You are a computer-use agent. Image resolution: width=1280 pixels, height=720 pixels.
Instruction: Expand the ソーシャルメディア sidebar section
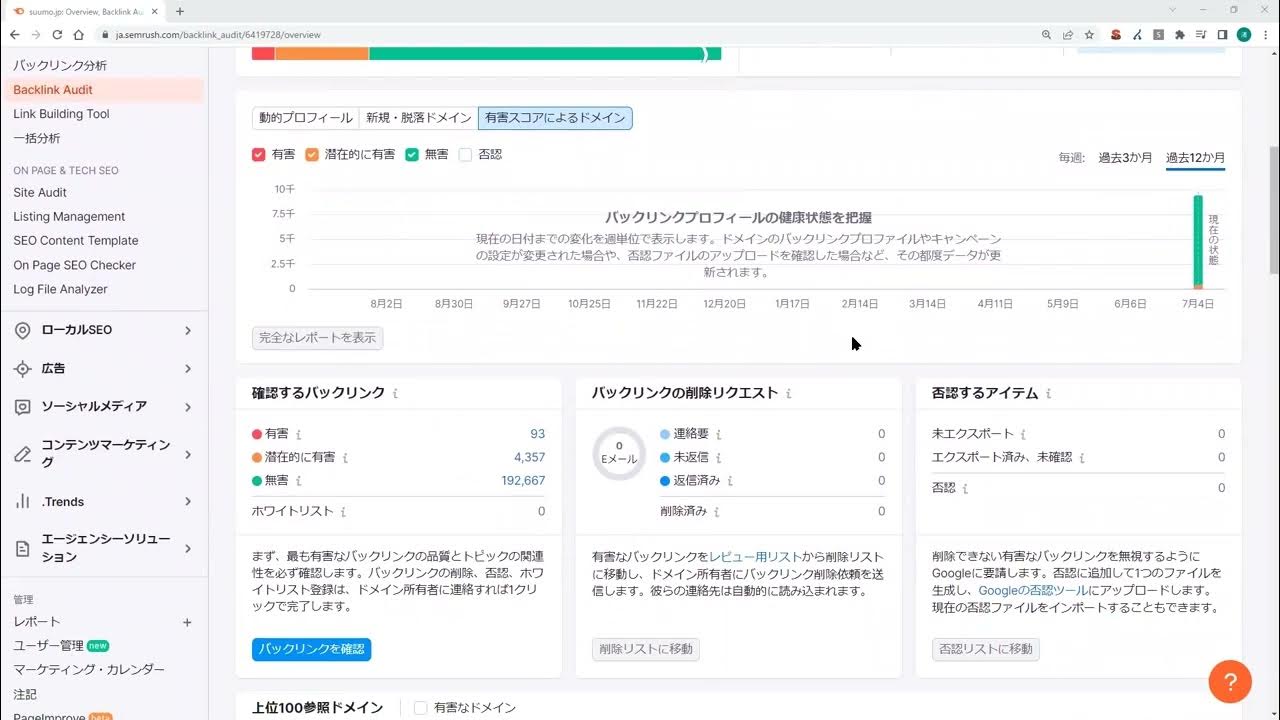pyautogui.click(x=104, y=407)
